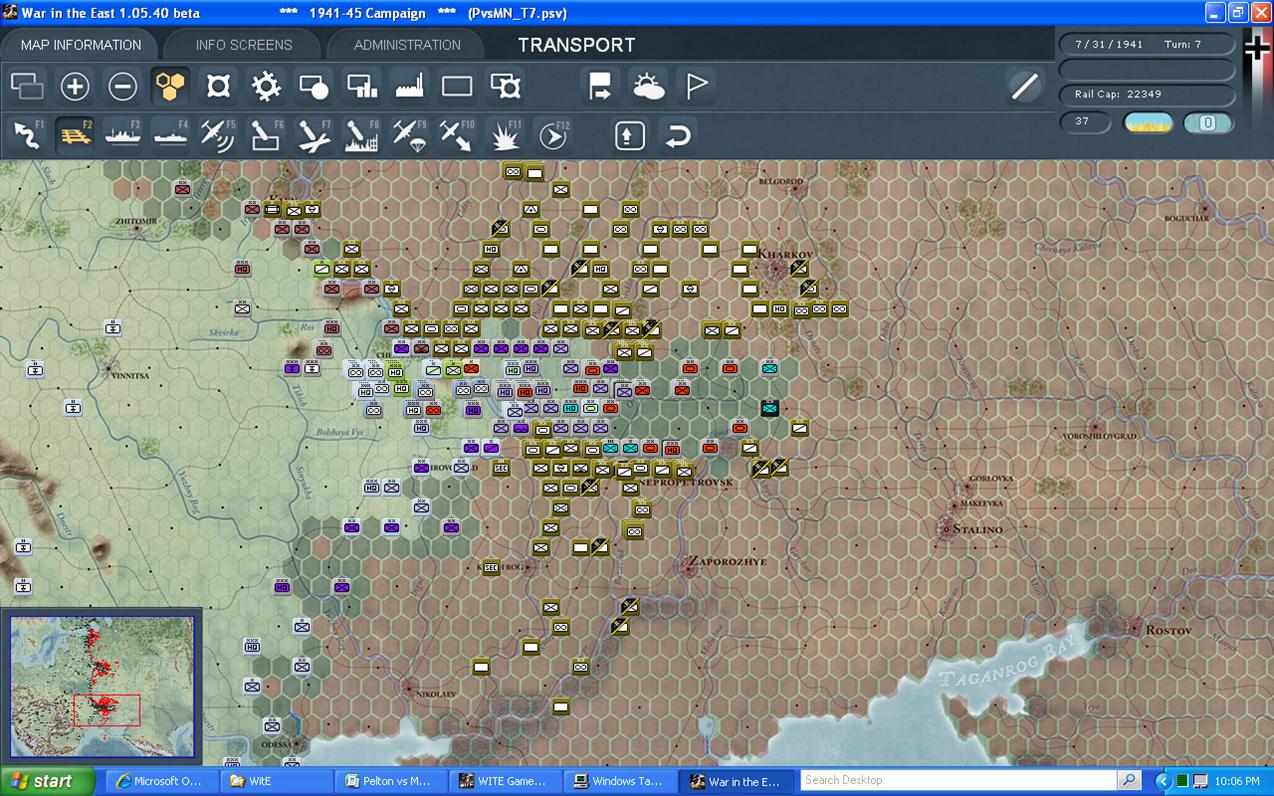Viewport: 1274px width, 796px height.
Task: Show the weather with sun-cloud icon
Action: point(648,87)
